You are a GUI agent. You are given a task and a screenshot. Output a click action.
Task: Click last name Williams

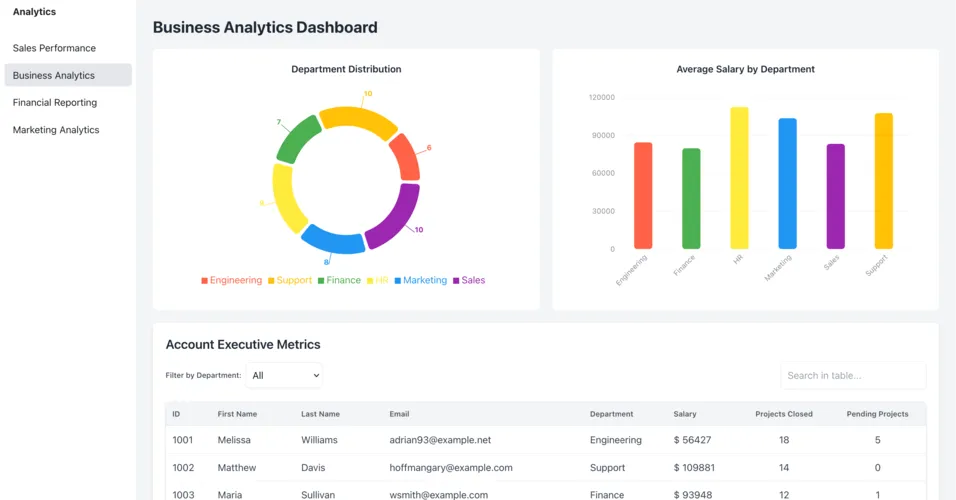(319, 440)
